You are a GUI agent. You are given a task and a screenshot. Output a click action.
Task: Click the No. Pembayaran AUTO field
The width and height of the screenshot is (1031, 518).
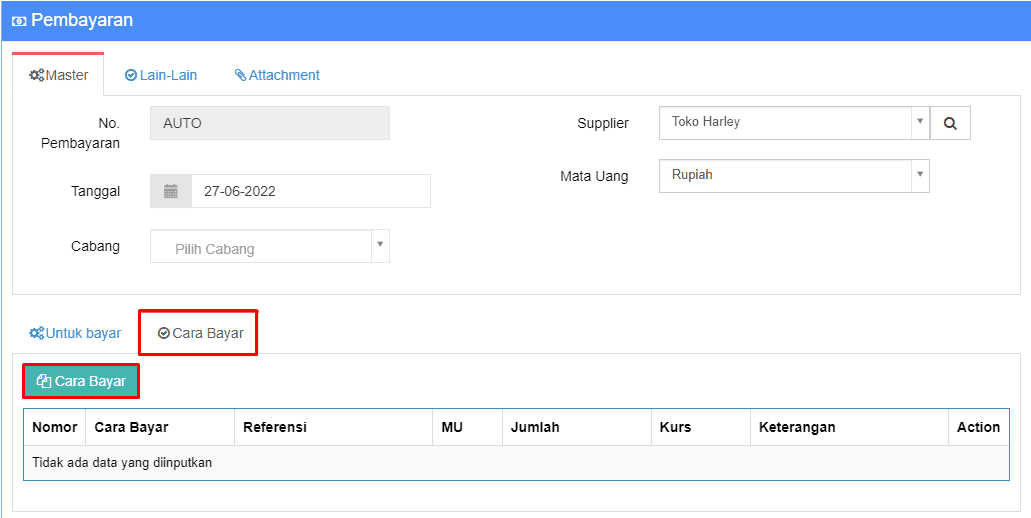tap(269, 123)
